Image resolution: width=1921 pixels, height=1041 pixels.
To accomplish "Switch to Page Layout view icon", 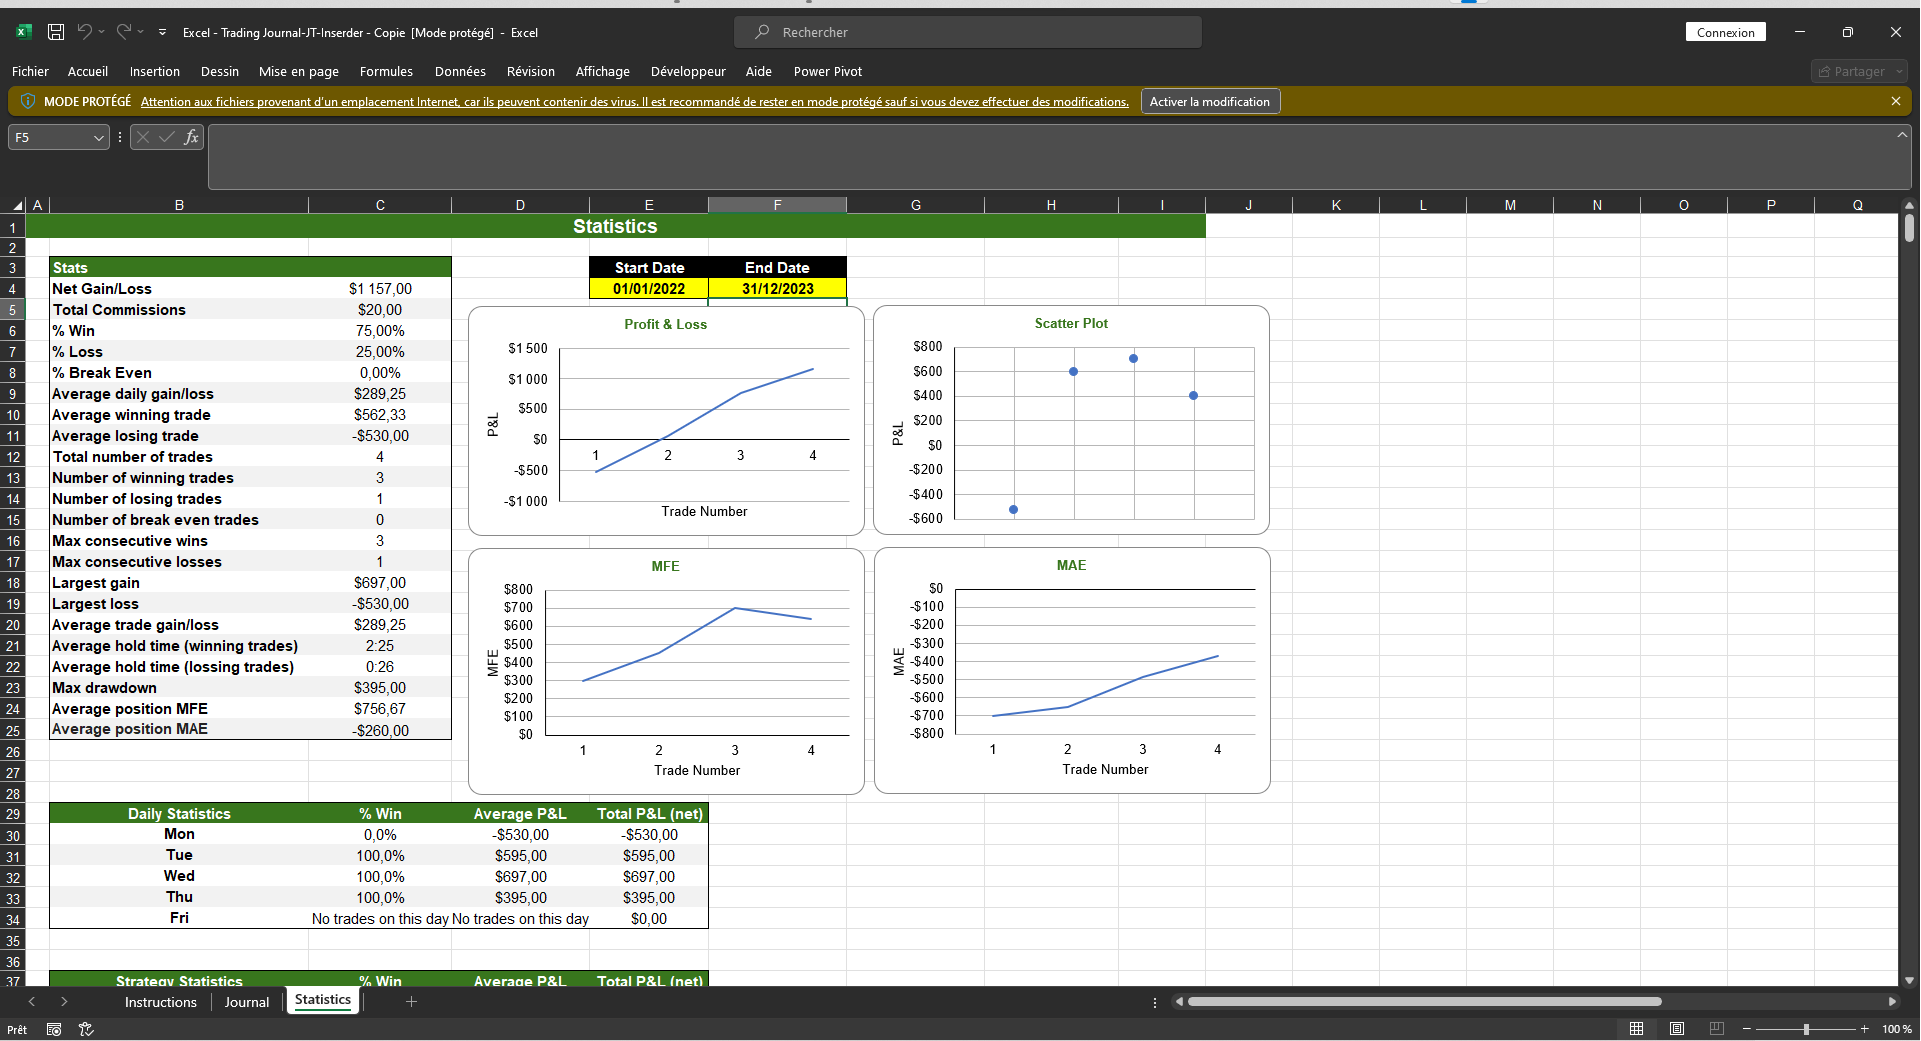I will [x=1677, y=1029].
